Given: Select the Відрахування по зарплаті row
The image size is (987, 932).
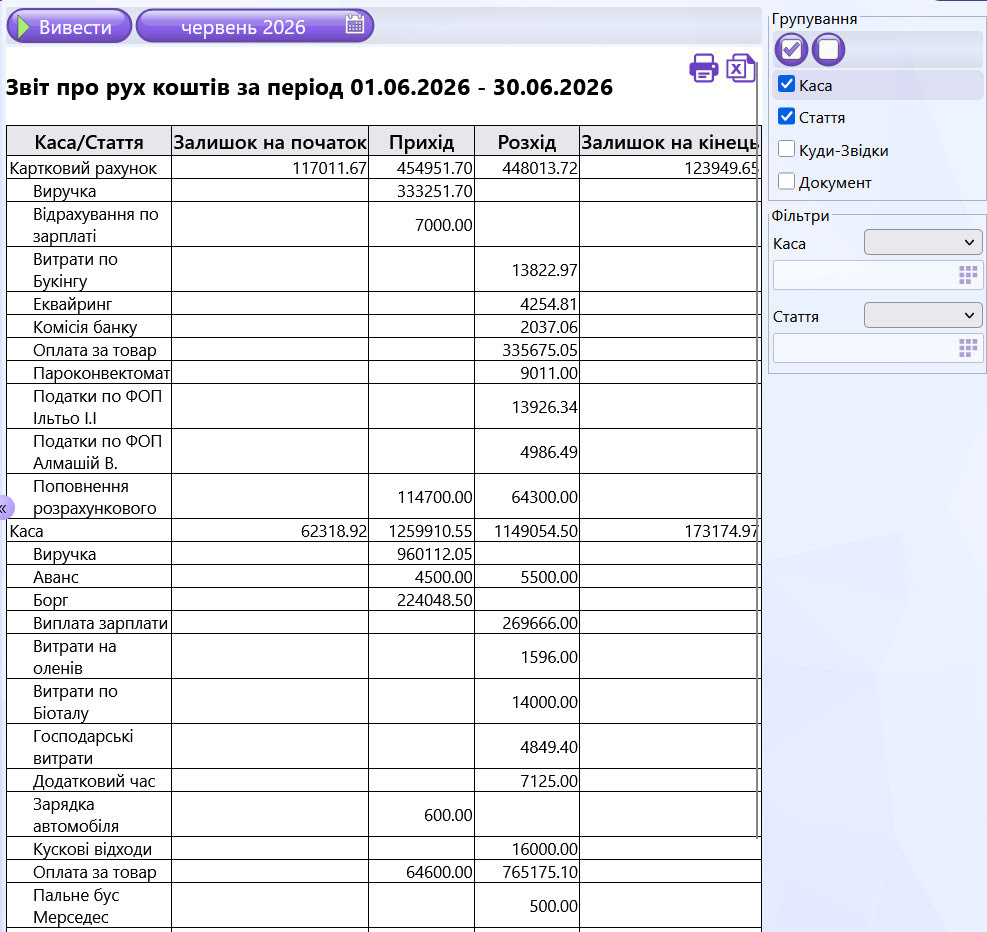Looking at the screenshot, I should pos(383,225).
